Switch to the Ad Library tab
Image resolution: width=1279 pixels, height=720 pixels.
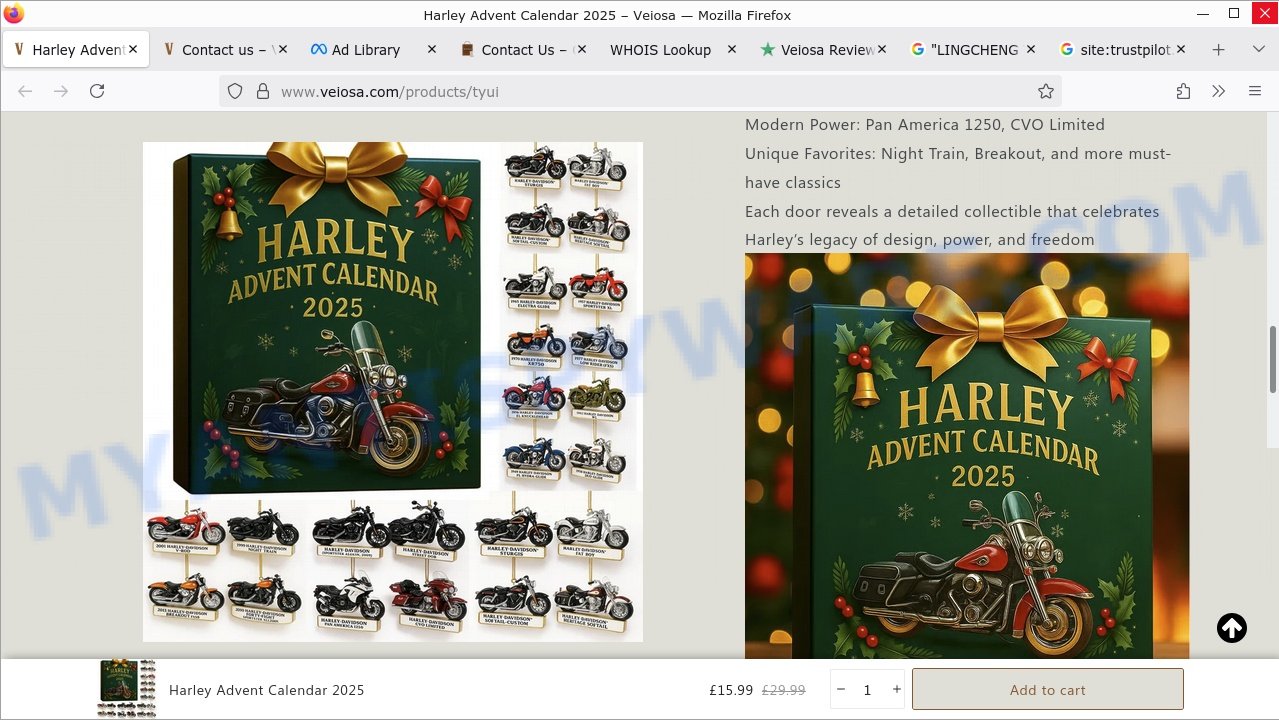pos(365,50)
